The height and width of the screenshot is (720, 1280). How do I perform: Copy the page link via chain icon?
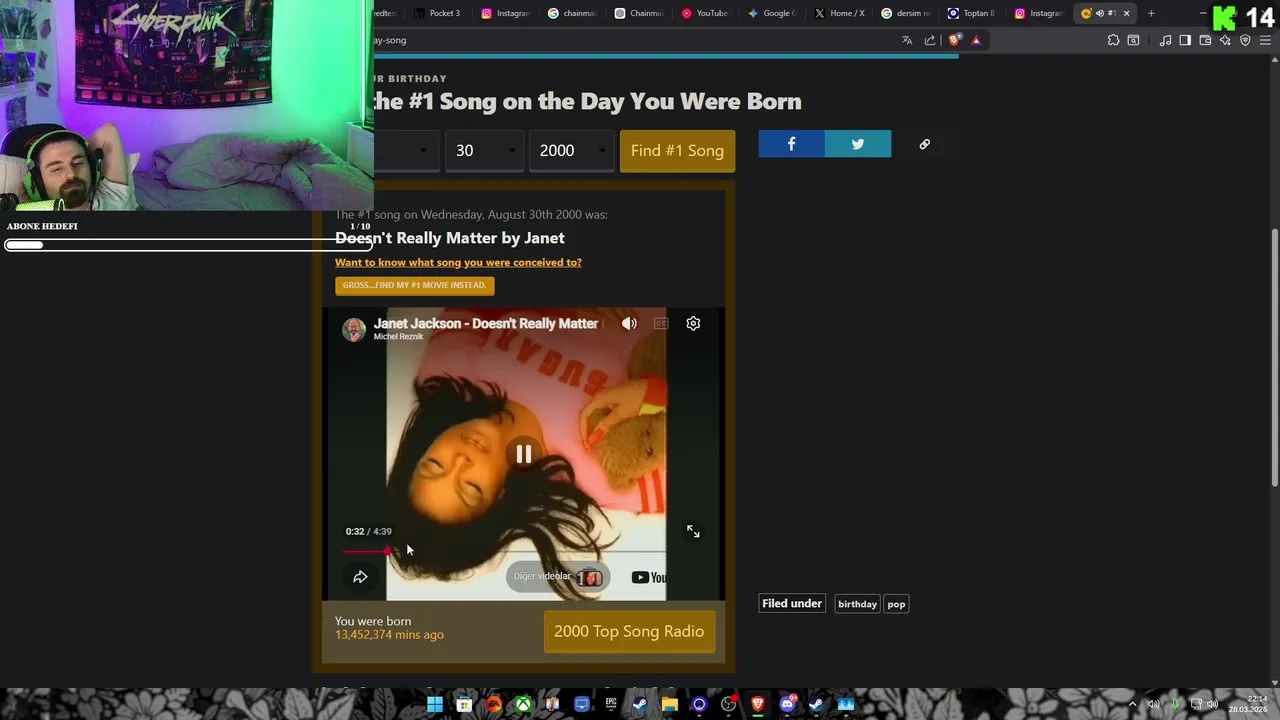pyautogui.click(x=924, y=144)
